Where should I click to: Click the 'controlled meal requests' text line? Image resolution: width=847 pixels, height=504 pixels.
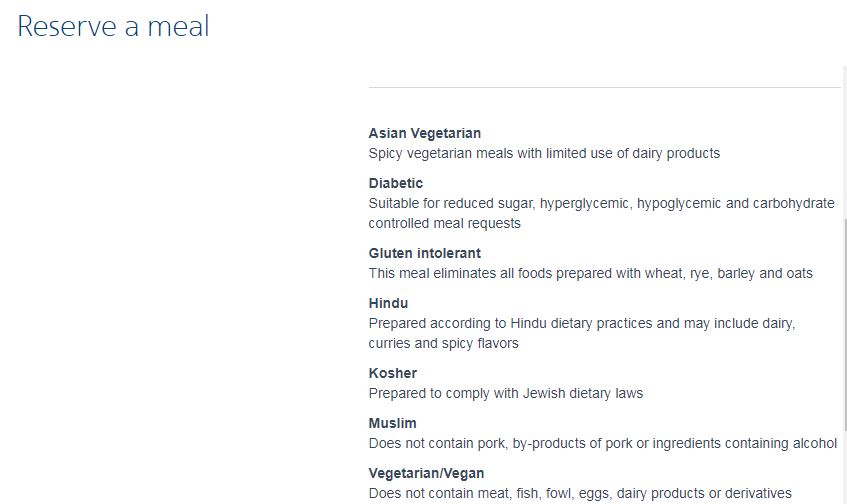(444, 223)
